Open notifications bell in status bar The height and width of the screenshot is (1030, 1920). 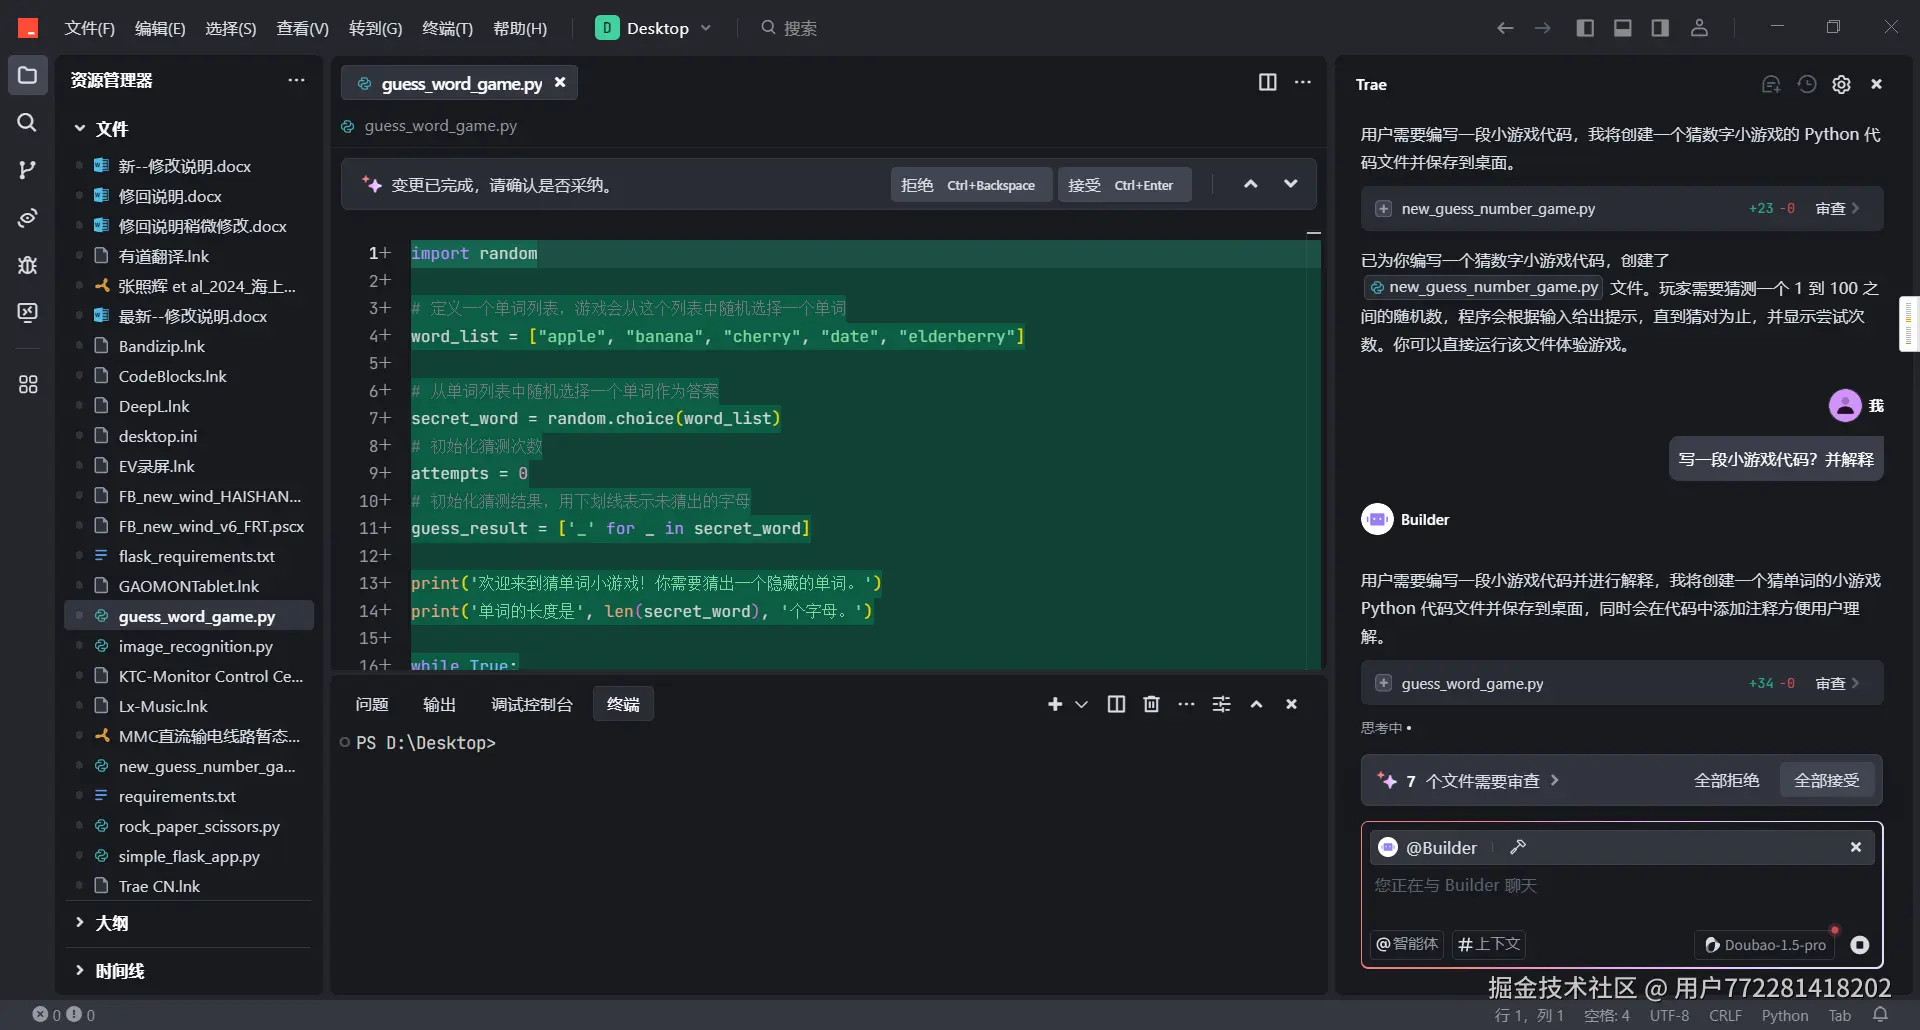[1880, 1015]
